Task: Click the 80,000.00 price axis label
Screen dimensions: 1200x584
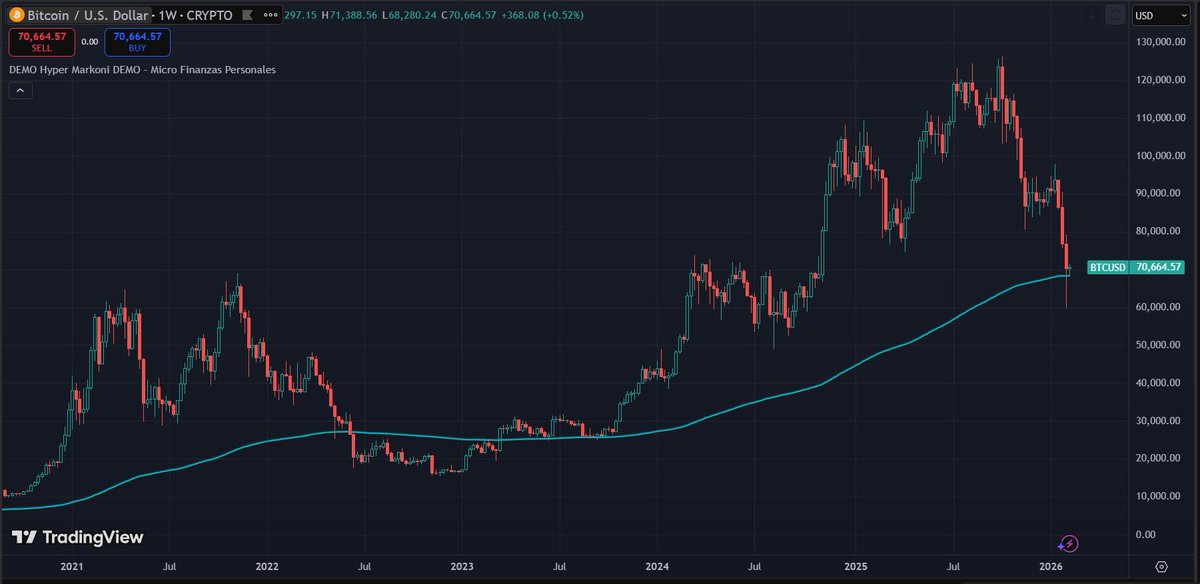Action: [x=1160, y=231]
